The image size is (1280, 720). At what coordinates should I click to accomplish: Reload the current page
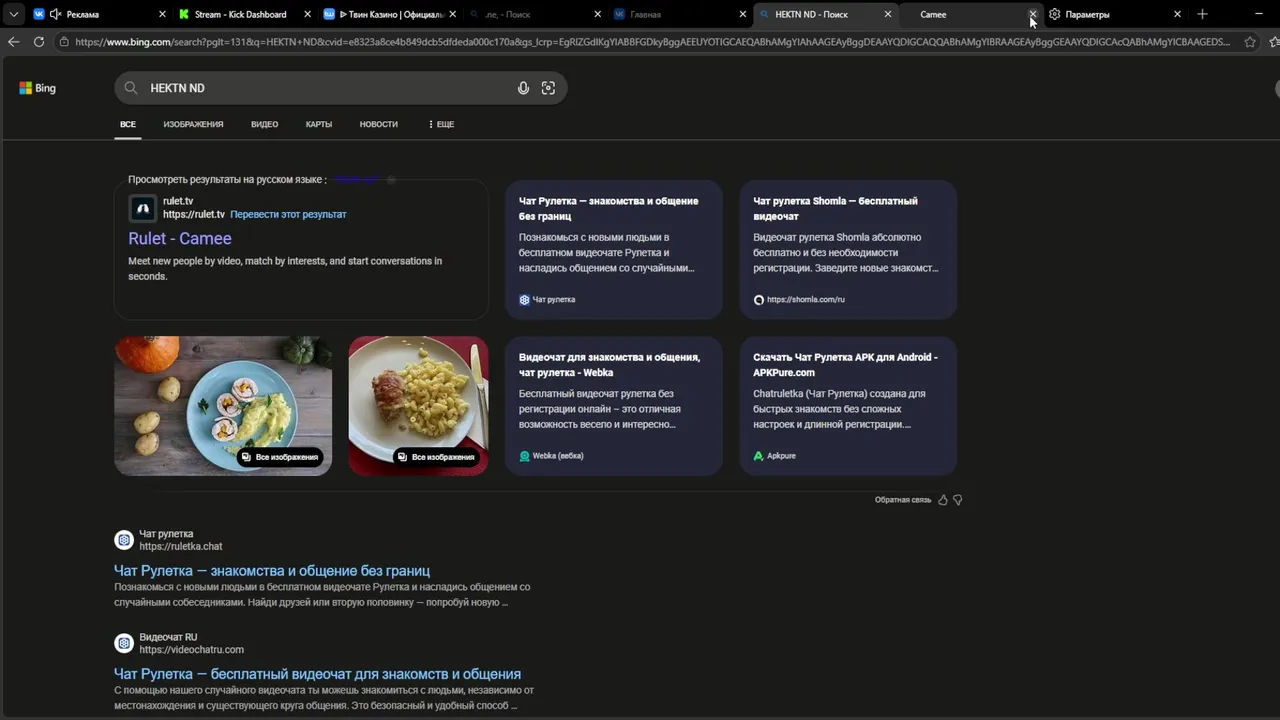click(38, 42)
